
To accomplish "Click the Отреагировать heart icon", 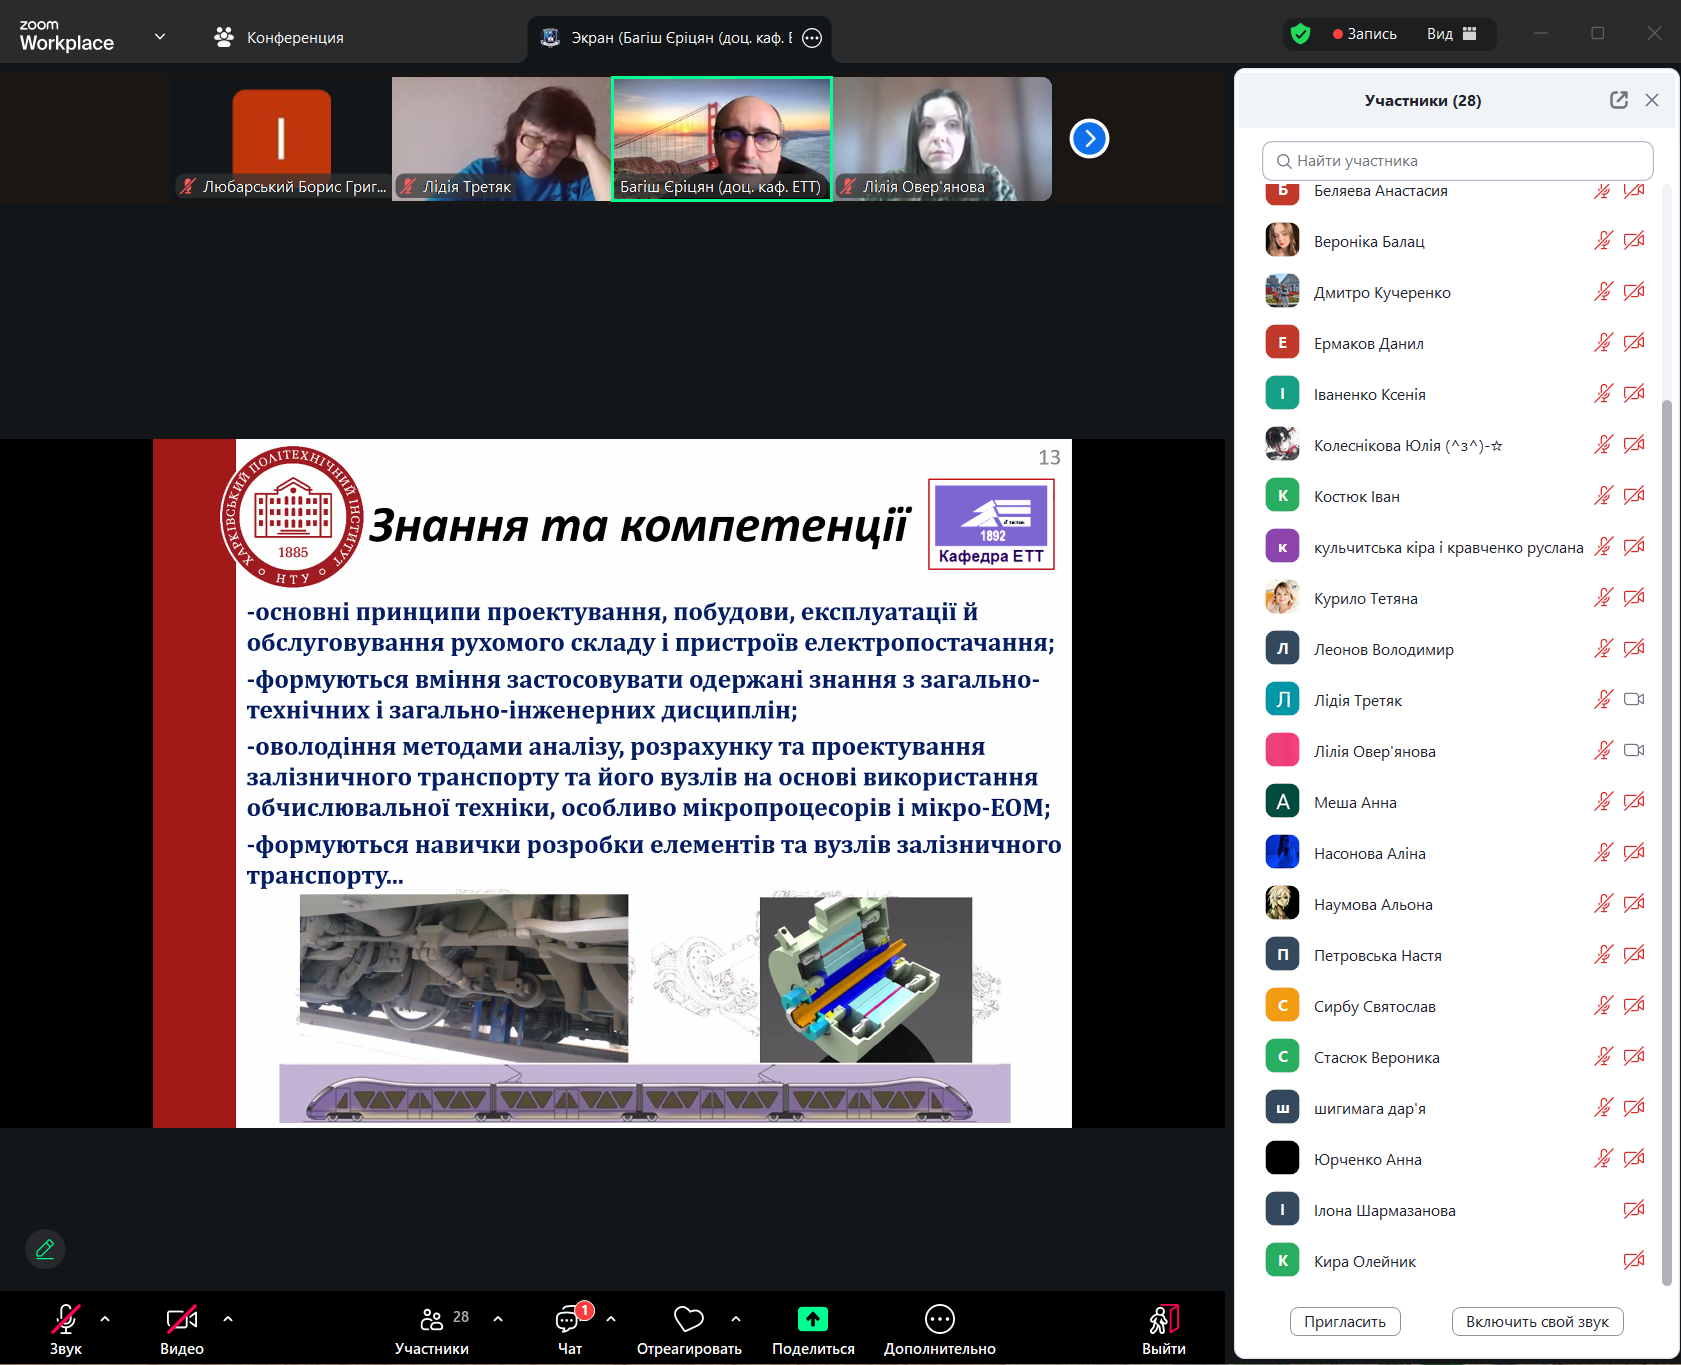I will (689, 1320).
